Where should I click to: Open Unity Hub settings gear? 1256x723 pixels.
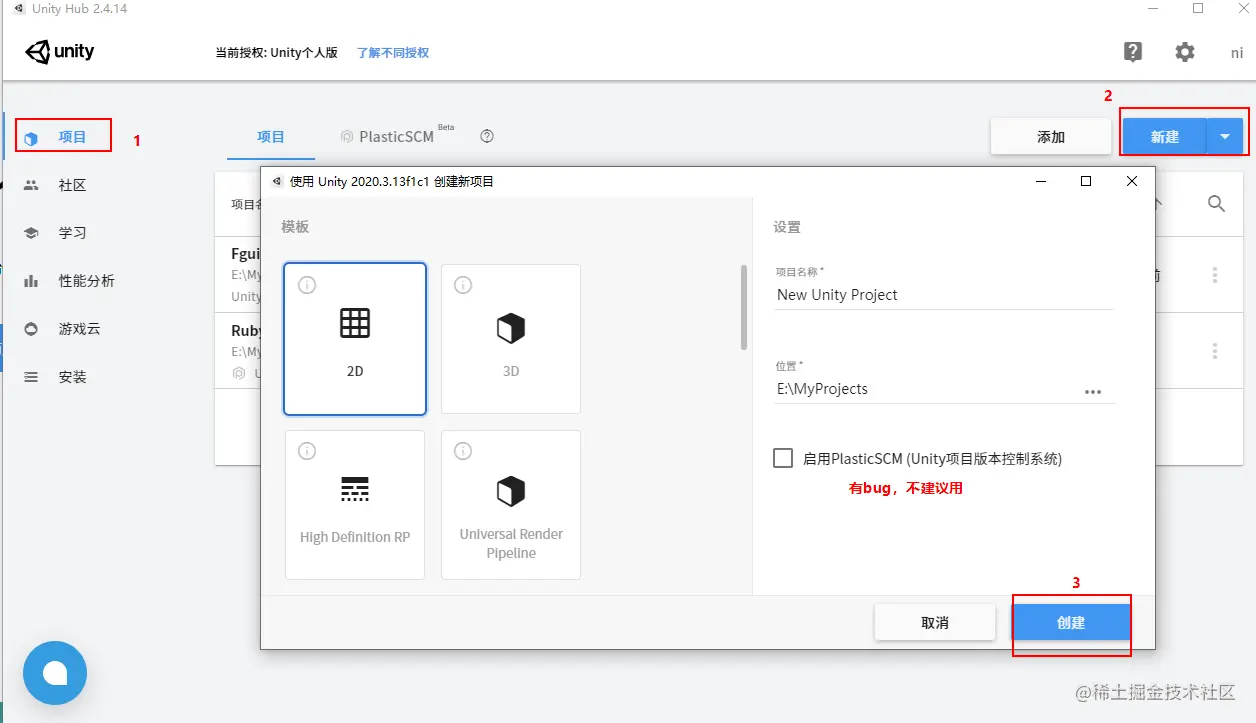1185,52
